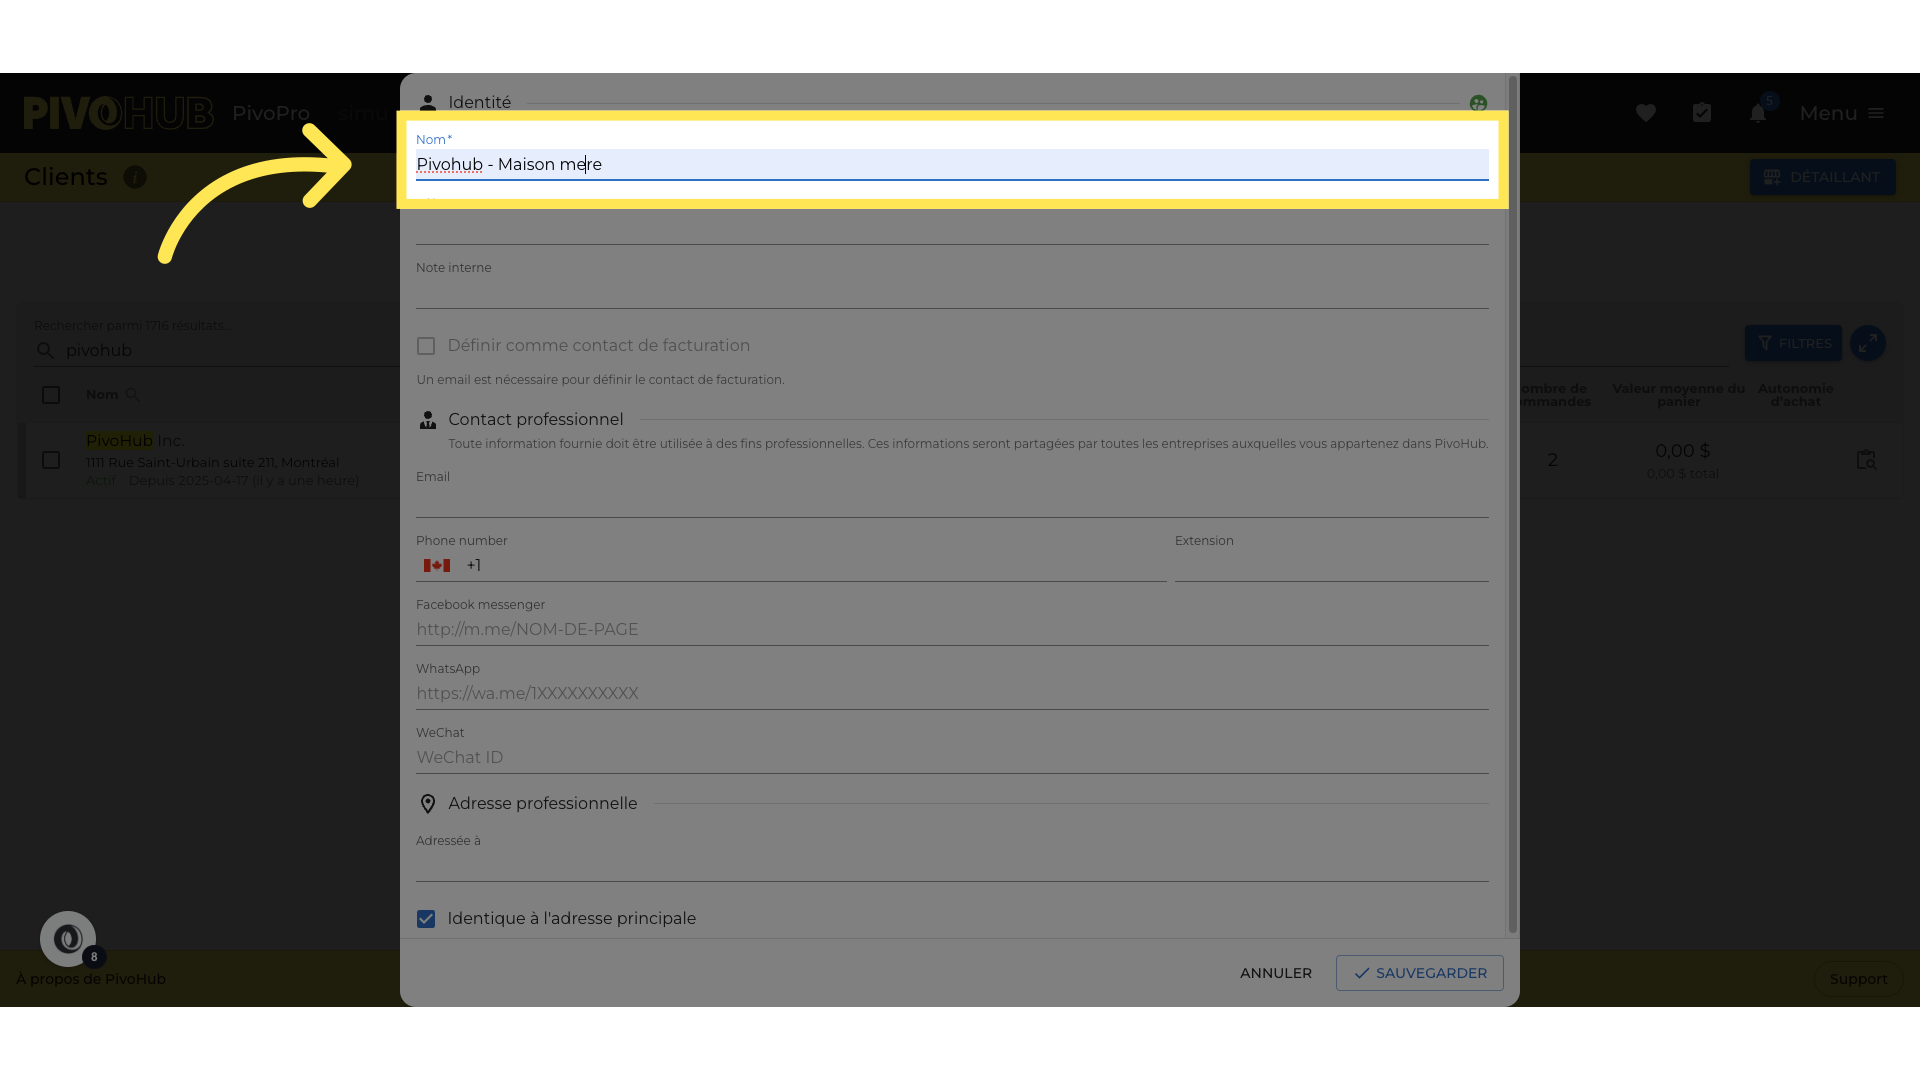Click the chat widget bubble icon
This screenshot has height=1080, width=1920.
click(x=68, y=938)
